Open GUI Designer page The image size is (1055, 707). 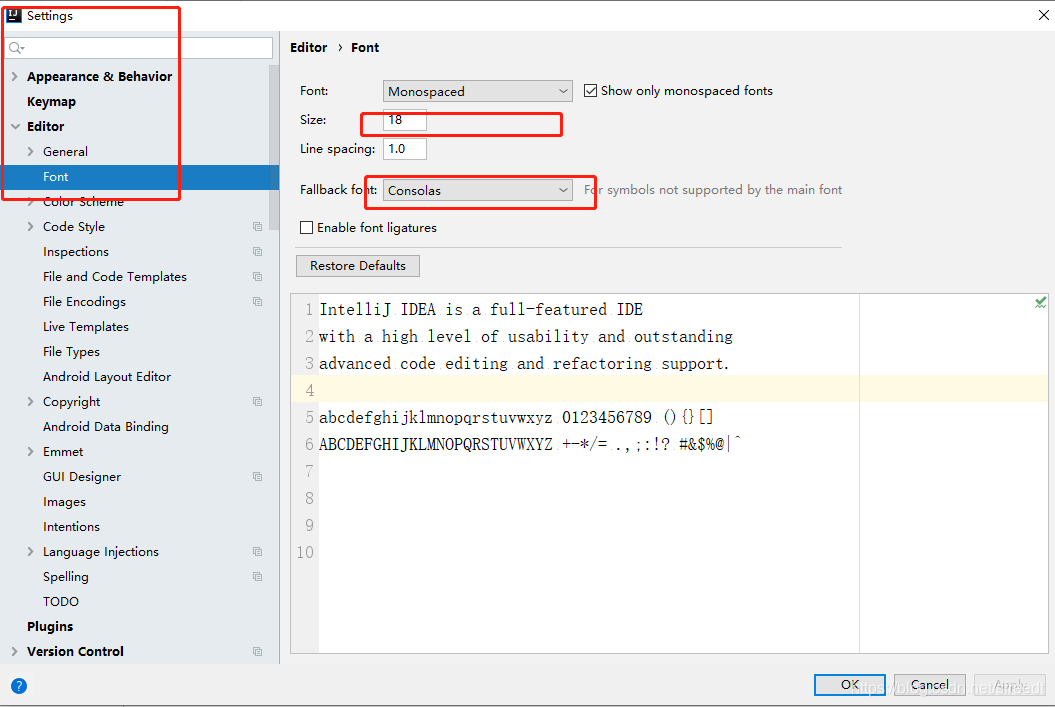(82, 476)
